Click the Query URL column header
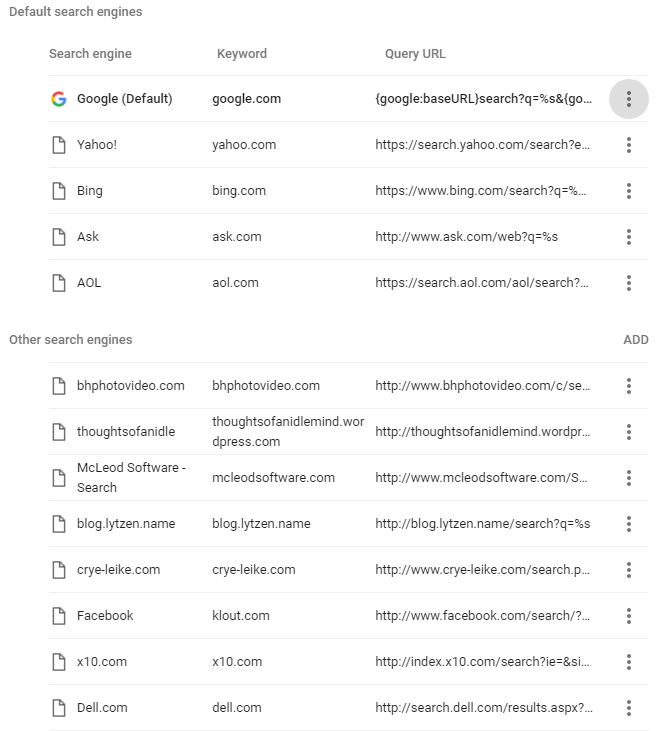656x731 pixels. pyautogui.click(x=415, y=54)
